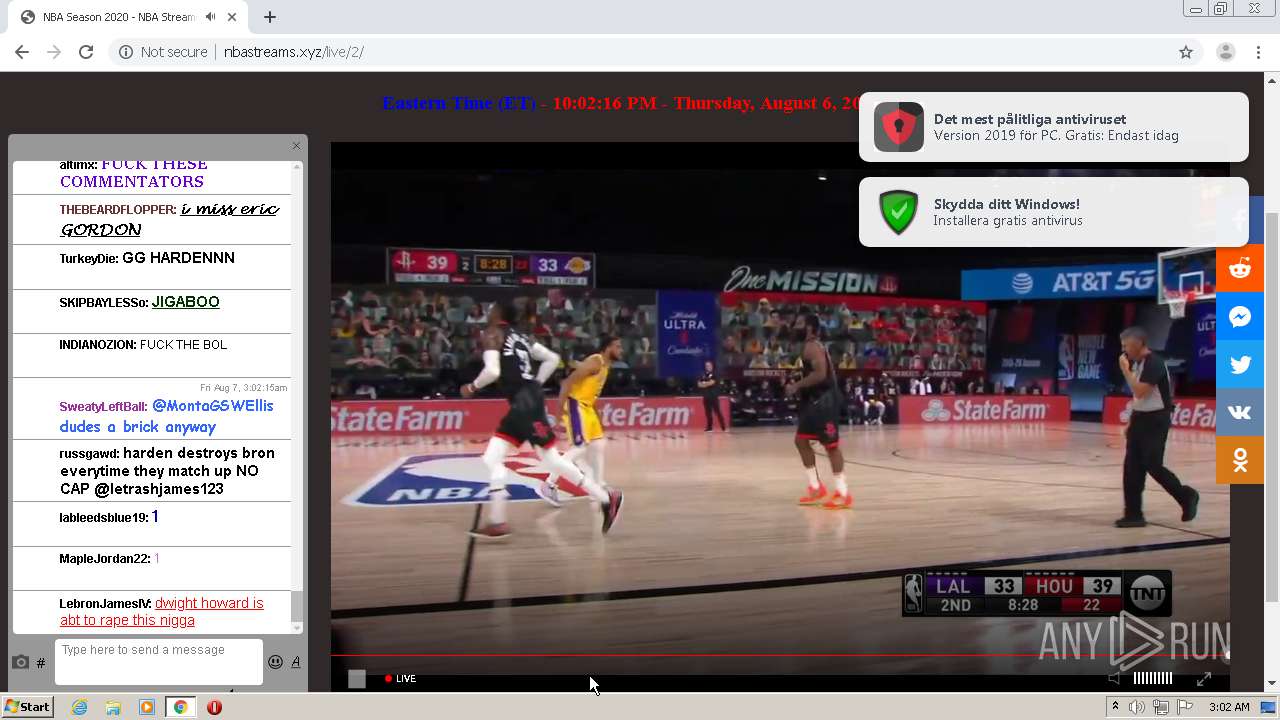Click the page vertical scrollbar thumb
The width and height of the screenshot is (1280, 720).
click(1272, 407)
